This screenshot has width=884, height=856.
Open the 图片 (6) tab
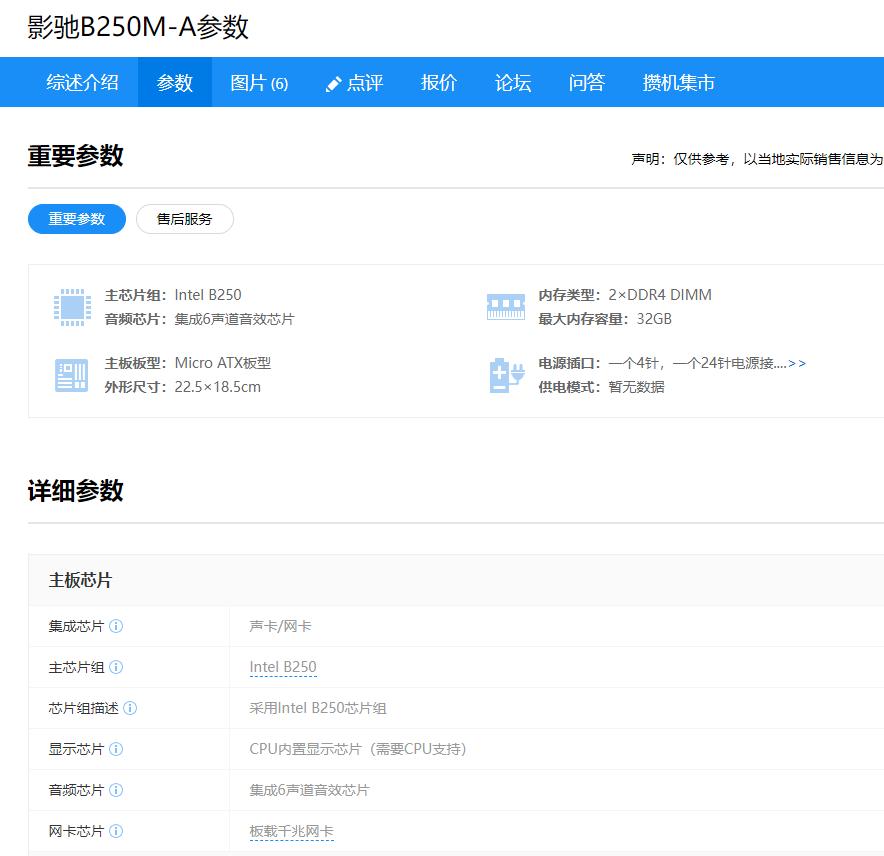tap(259, 83)
